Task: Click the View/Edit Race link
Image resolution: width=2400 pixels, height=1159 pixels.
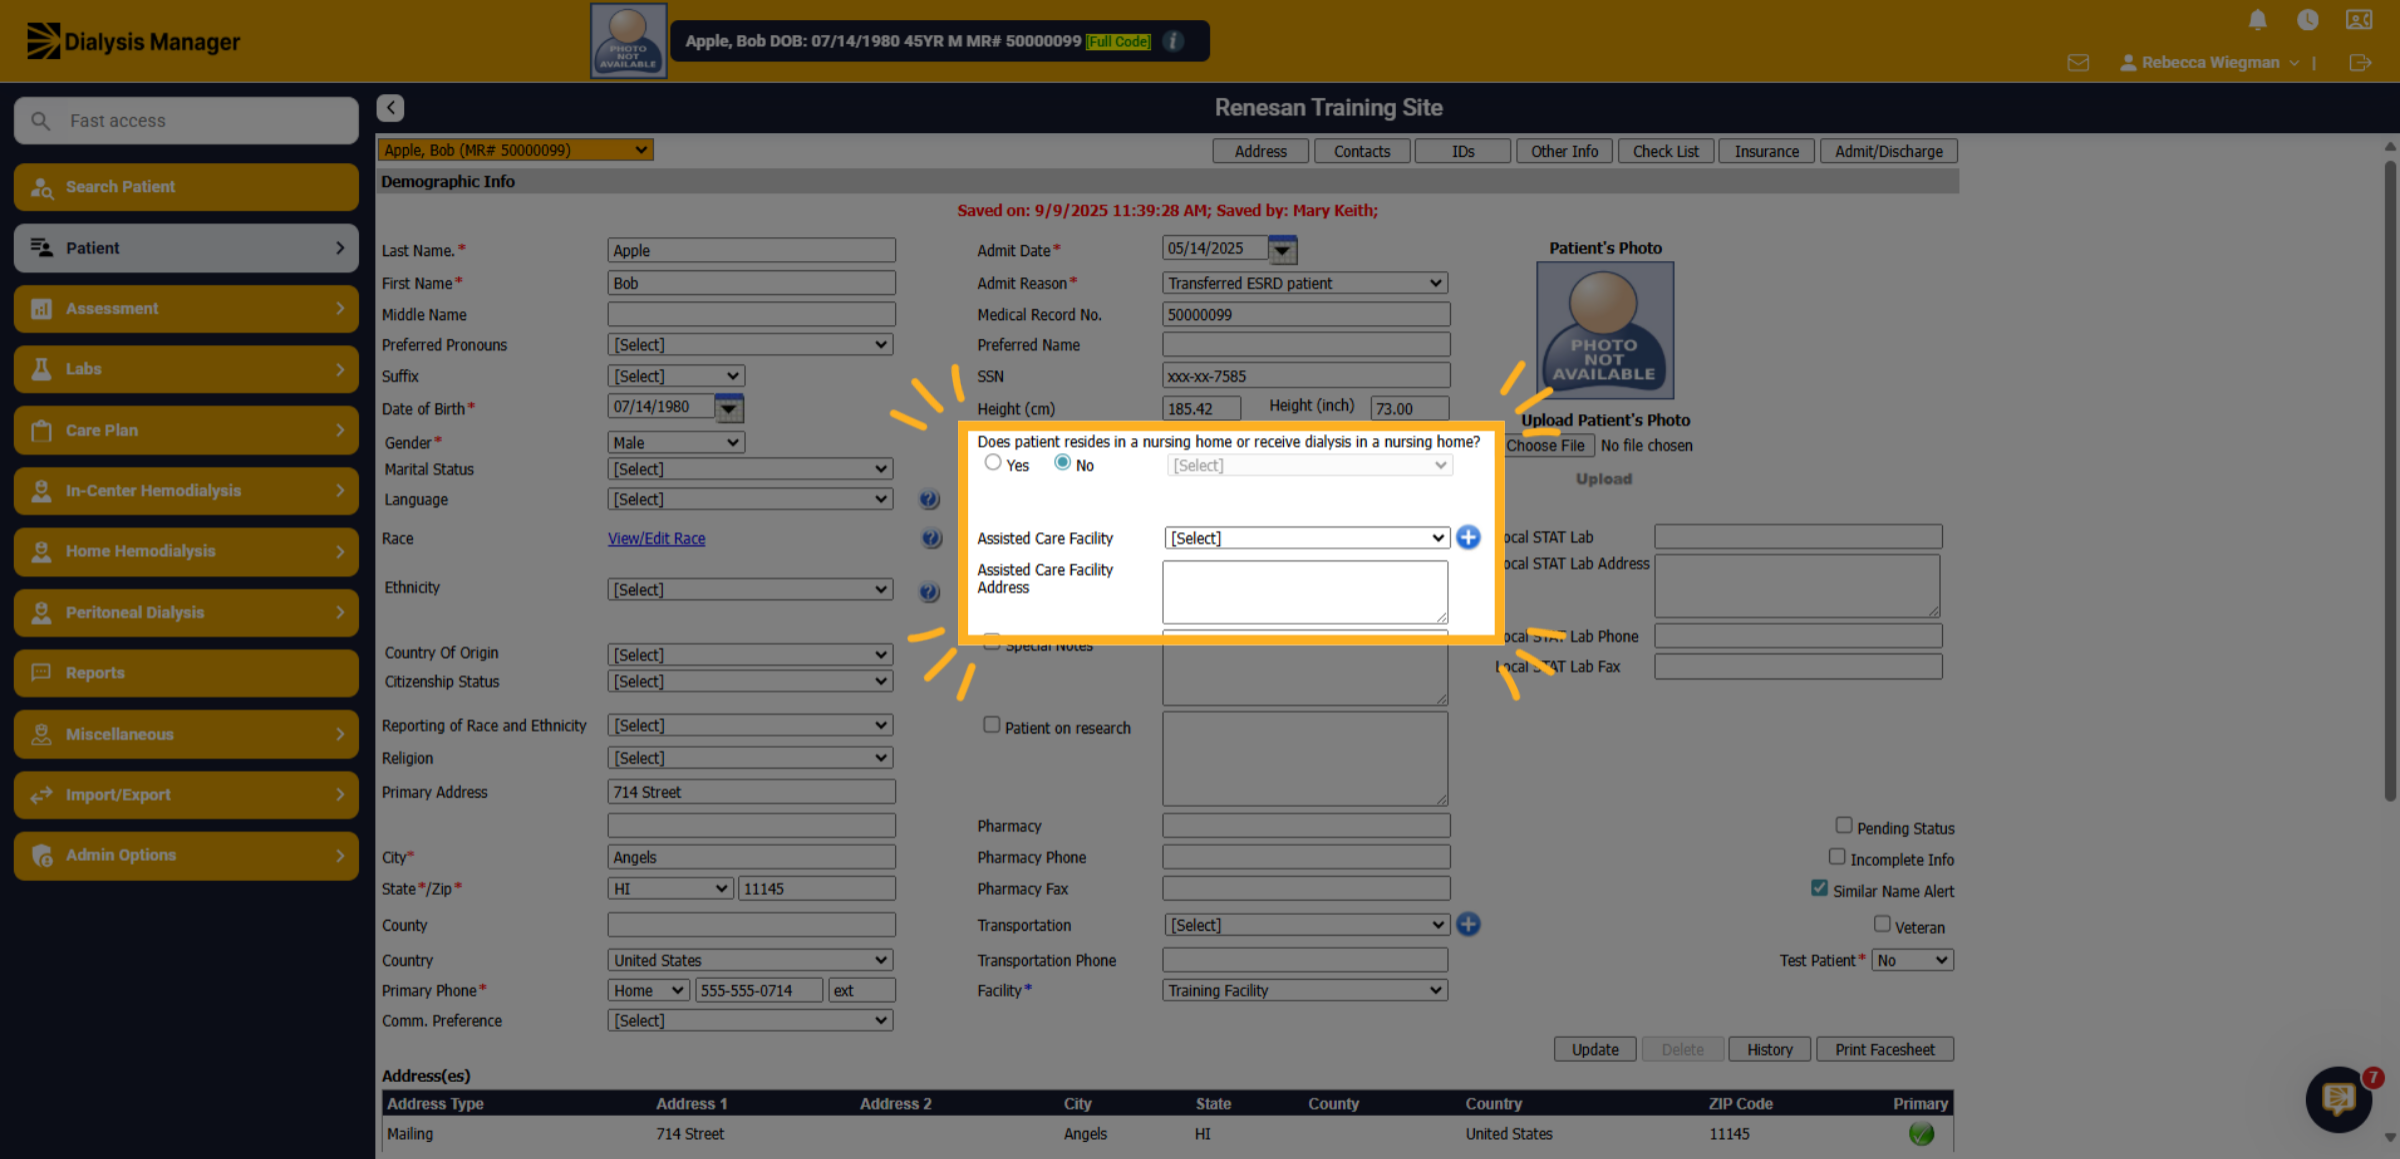Action: coord(656,538)
